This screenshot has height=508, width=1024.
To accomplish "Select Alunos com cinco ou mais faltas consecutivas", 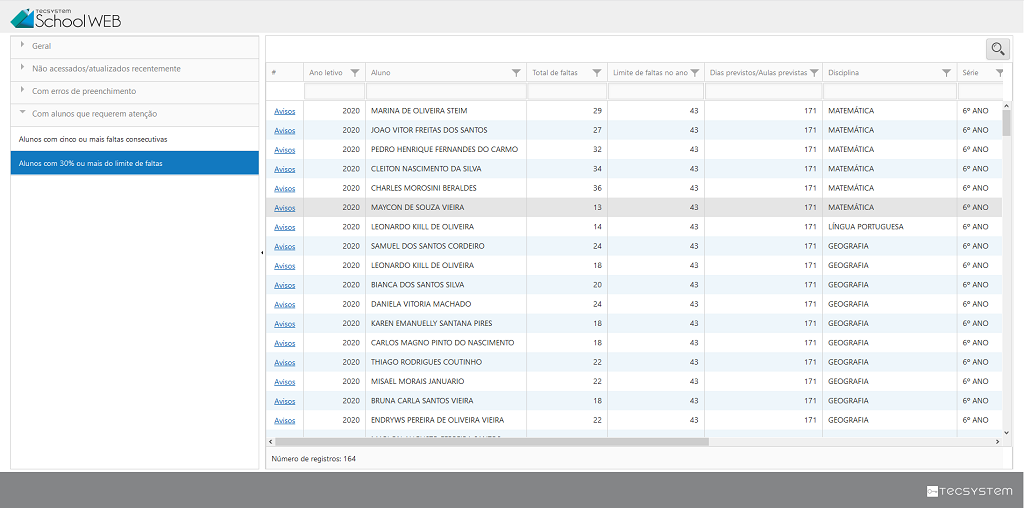I will click(93, 139).
